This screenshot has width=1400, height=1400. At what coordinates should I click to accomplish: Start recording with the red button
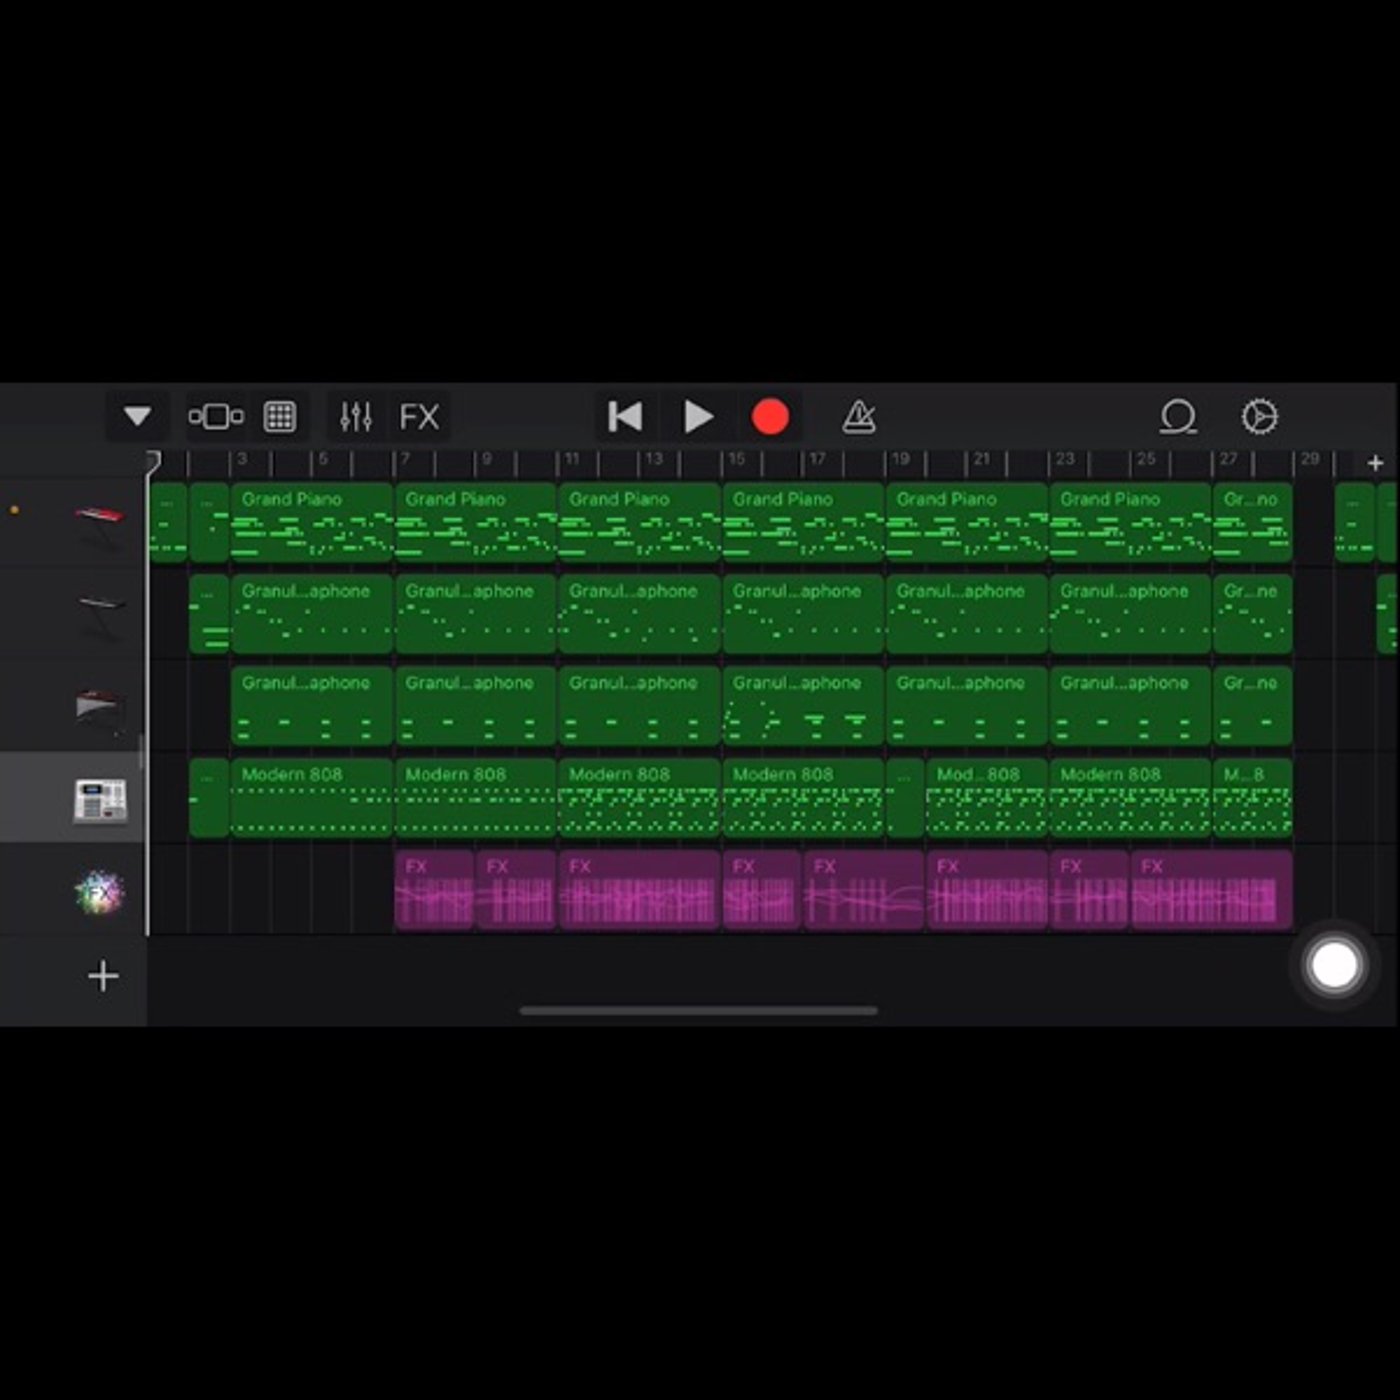click(x=770, y=417)
